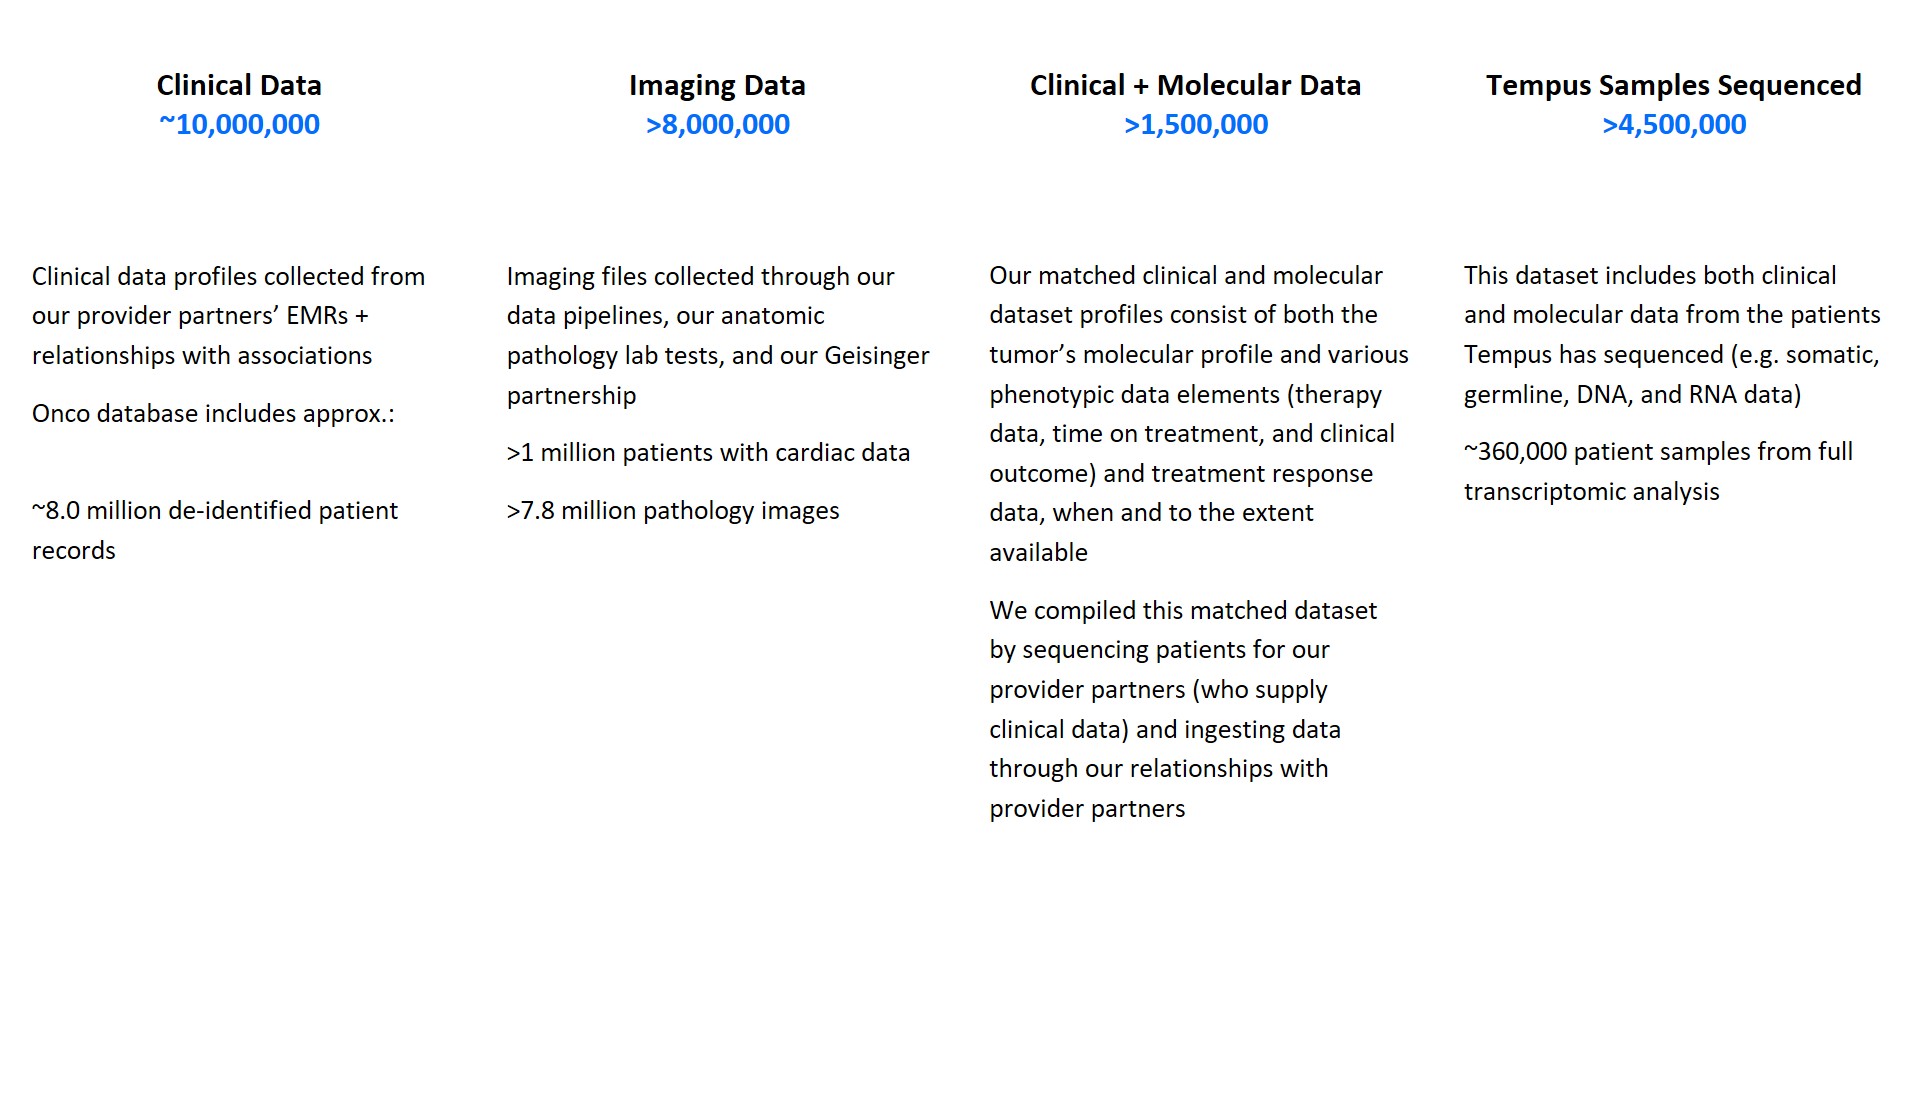Click the "Onco database includes approx.:" line

click(x=213, y=414)
